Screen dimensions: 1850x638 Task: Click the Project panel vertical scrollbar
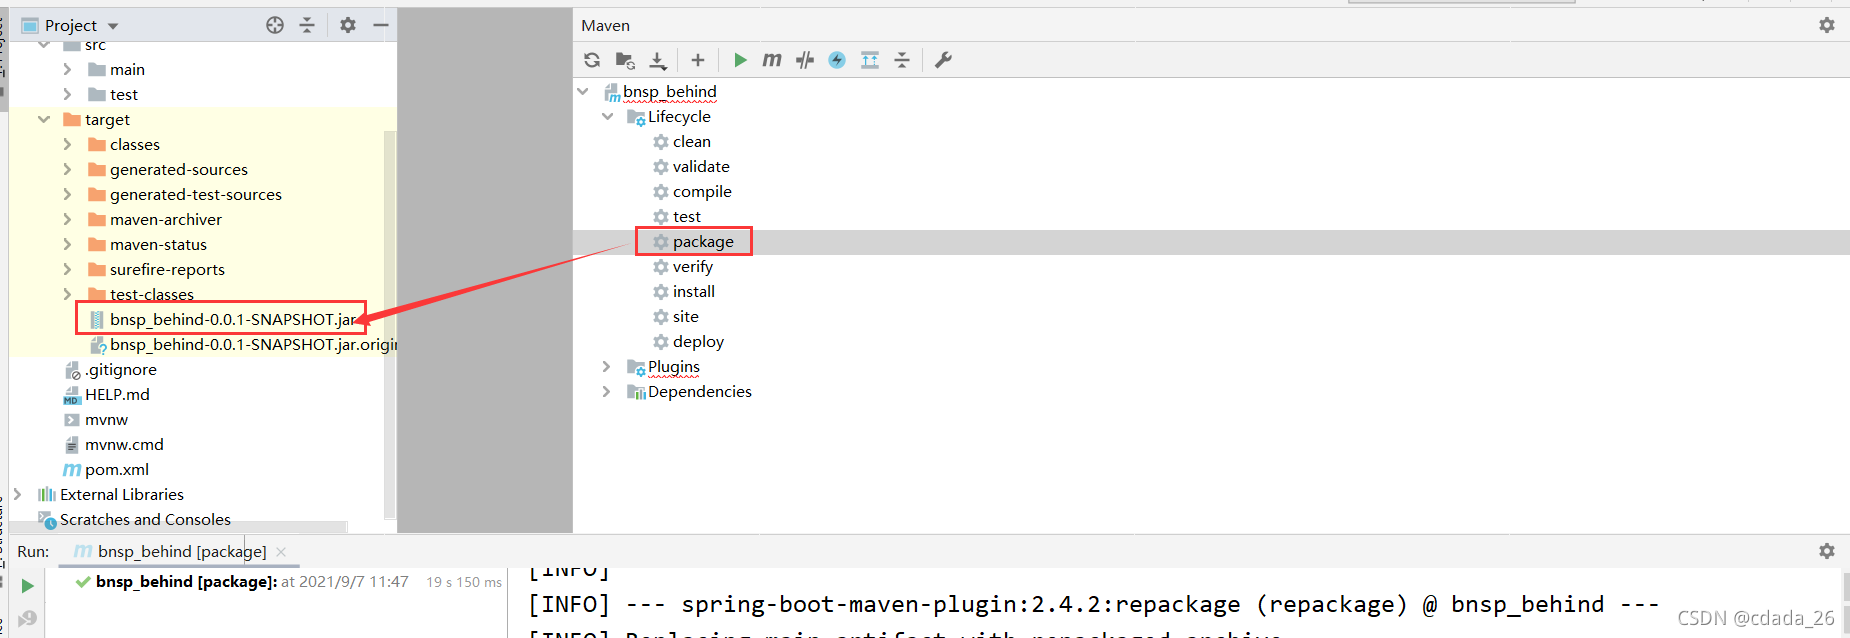click(x=390, y=324)
